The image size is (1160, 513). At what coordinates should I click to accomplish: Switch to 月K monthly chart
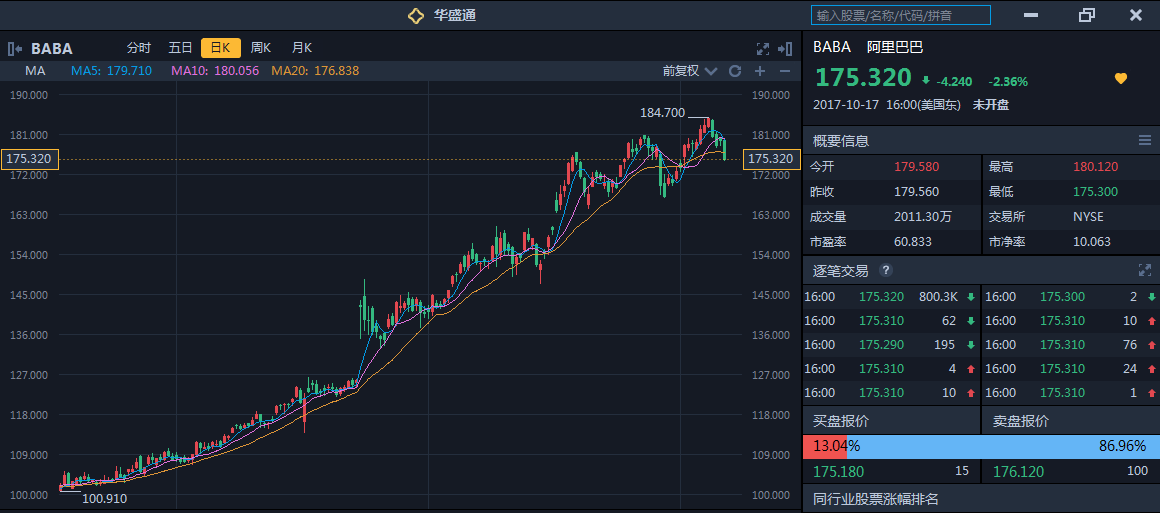[301, 48]
